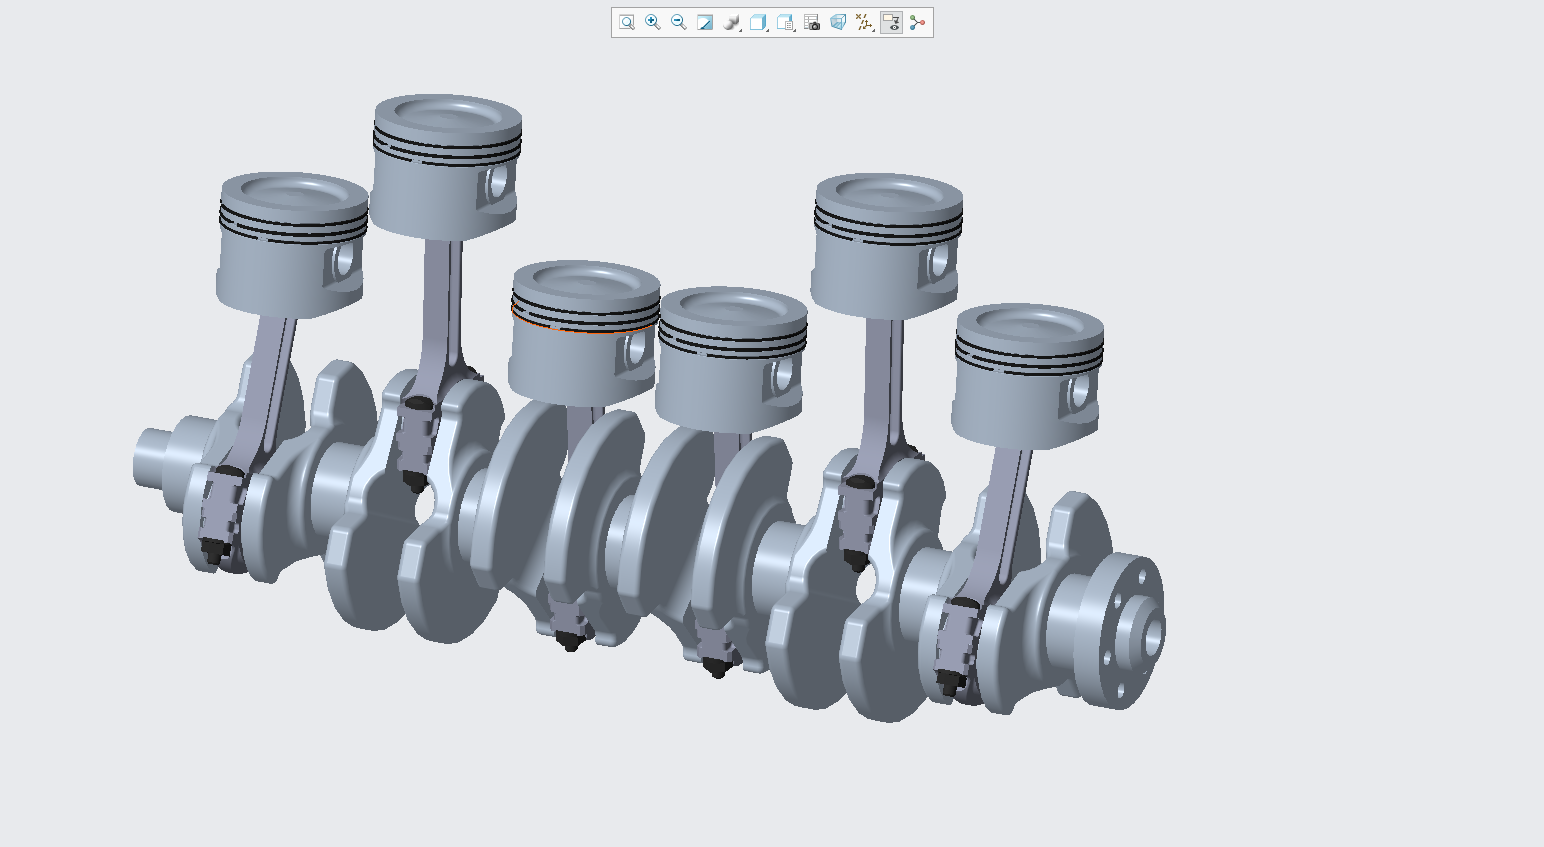This screenshot has width=1544, height=847.
Task: Open the View Manager camera-table icon
Action: (x=812, y=23)
